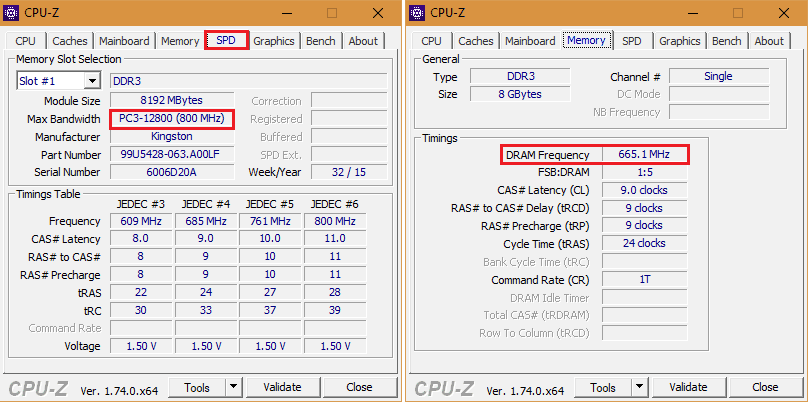809x403 pixels.
Task: Click the Part Number field showing 99U5428-063.A00LF
Action: (x=171, y=155)
